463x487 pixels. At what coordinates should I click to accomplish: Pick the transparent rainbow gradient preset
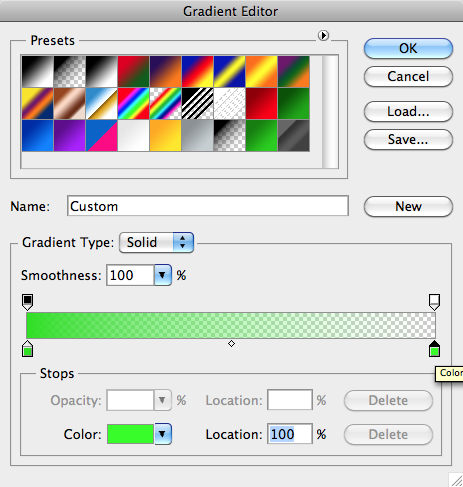coord(165,103)
